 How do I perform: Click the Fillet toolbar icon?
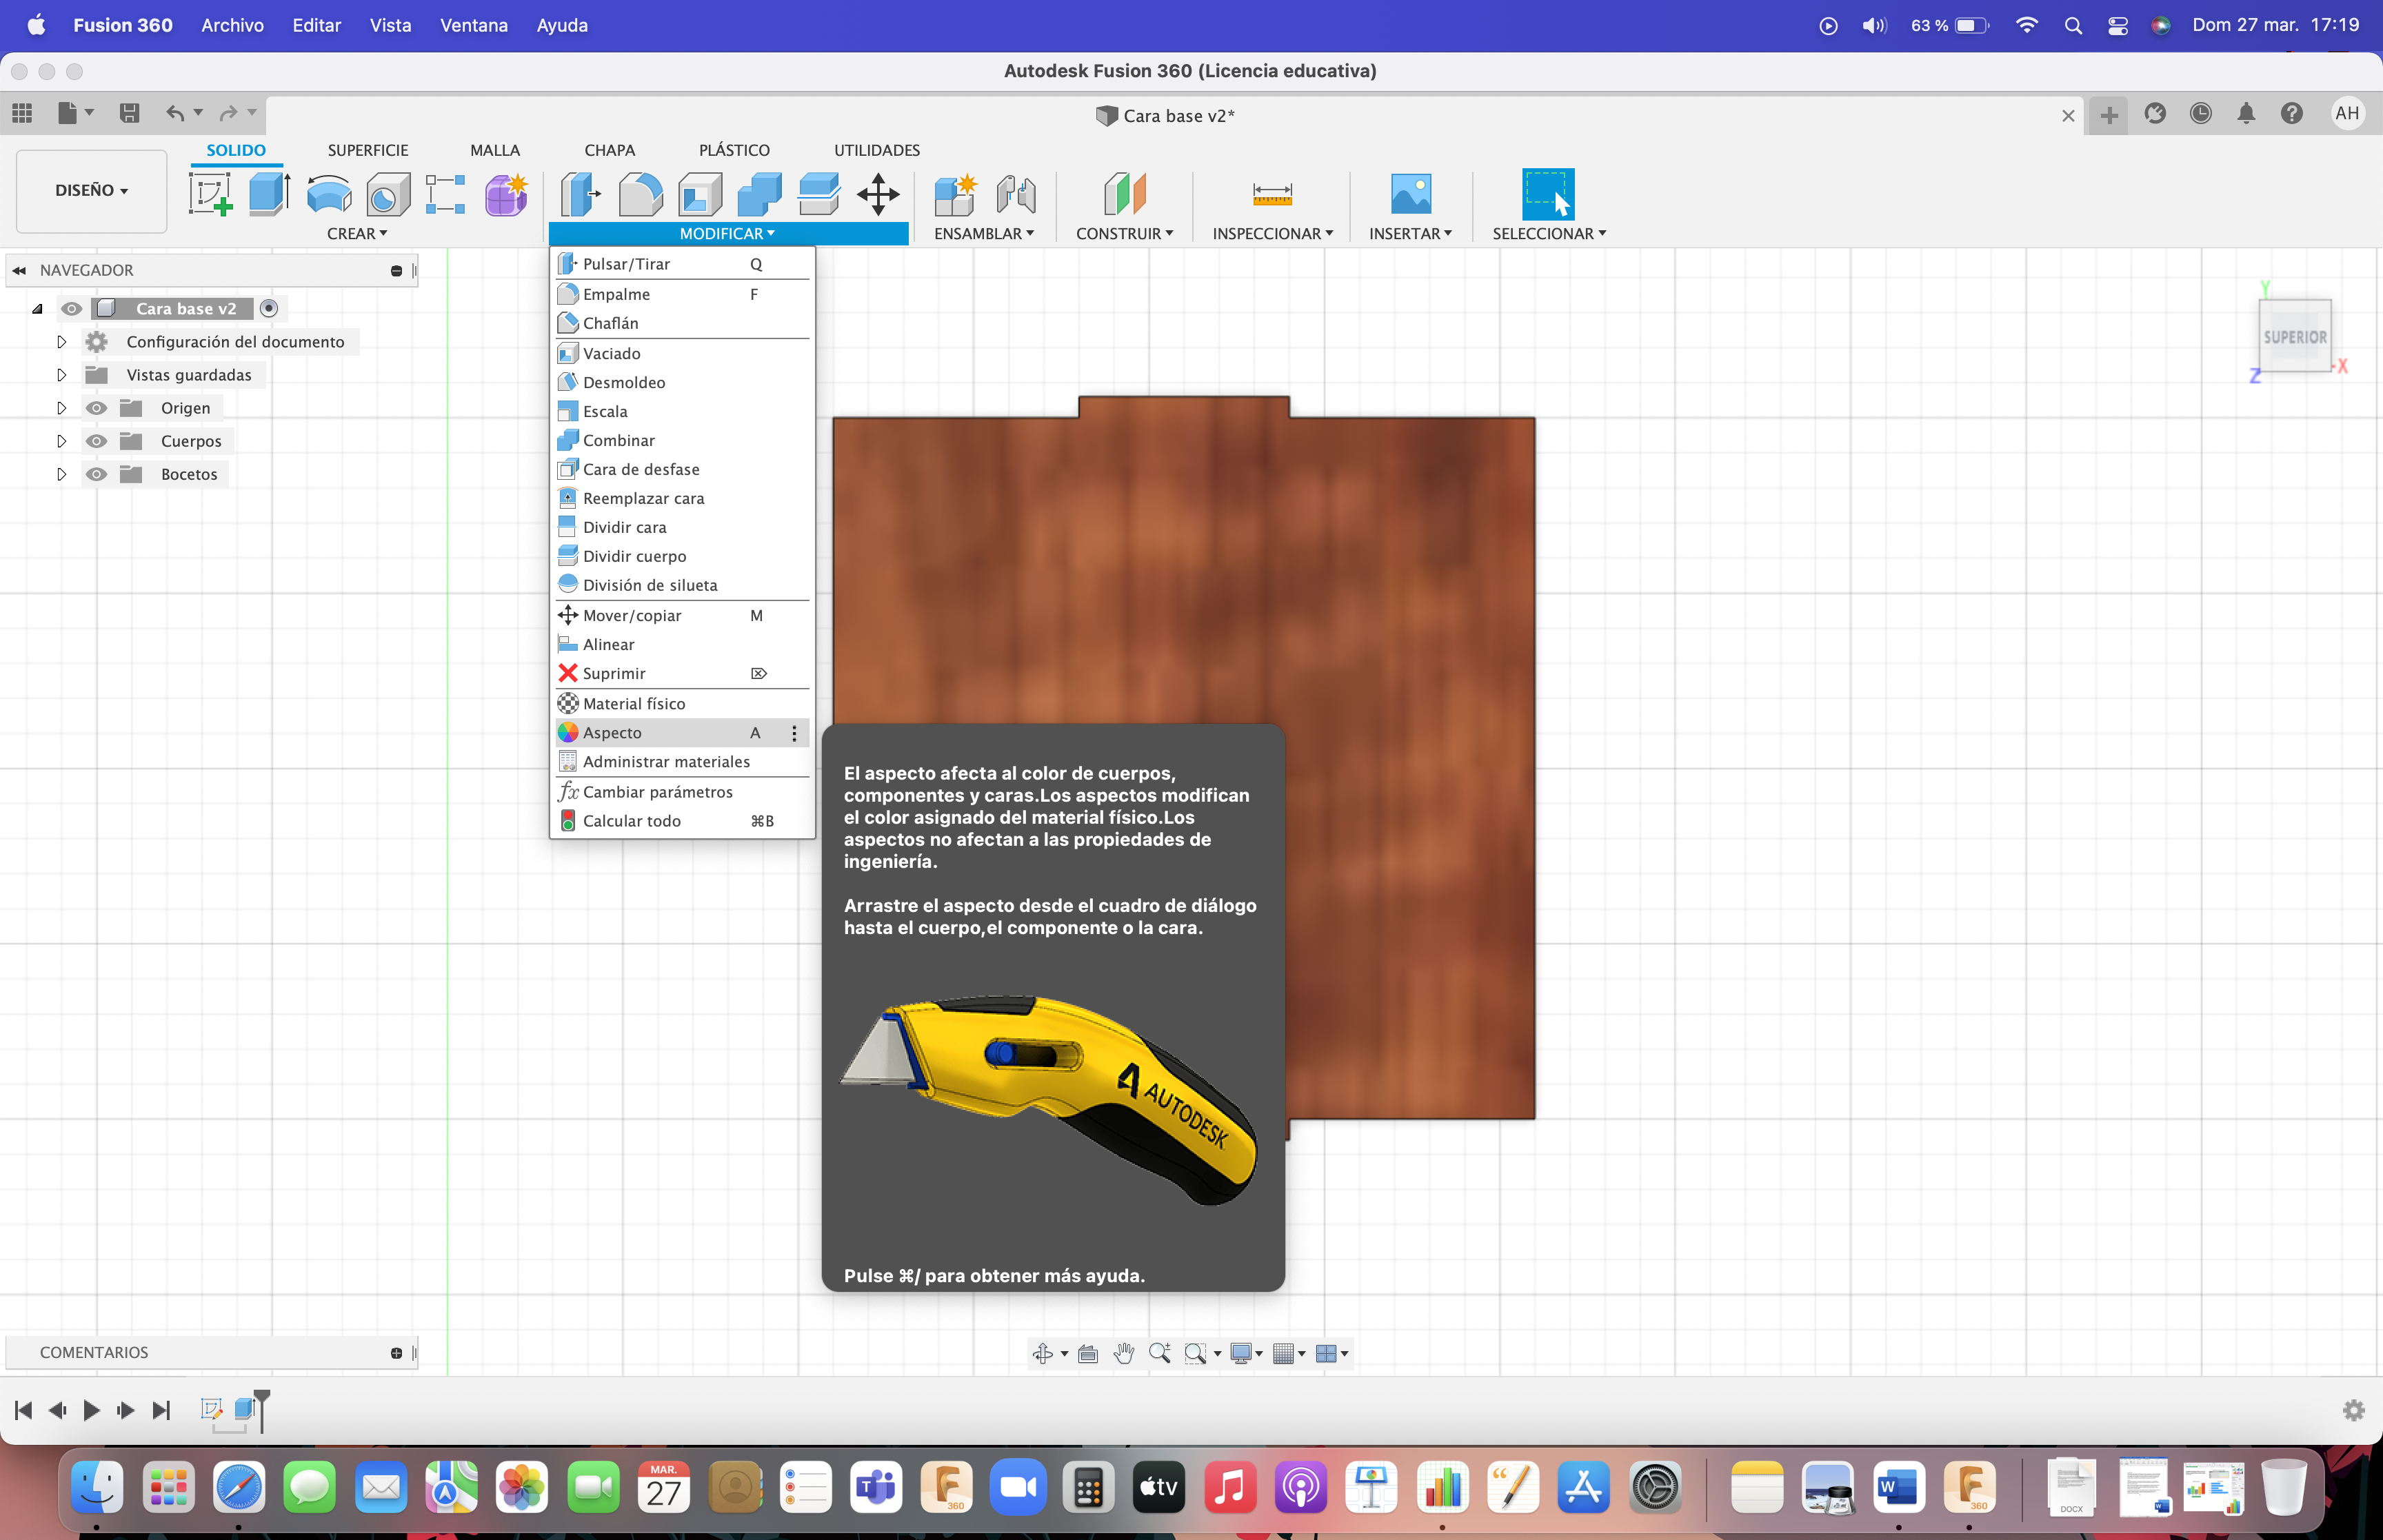click(640, 194)
